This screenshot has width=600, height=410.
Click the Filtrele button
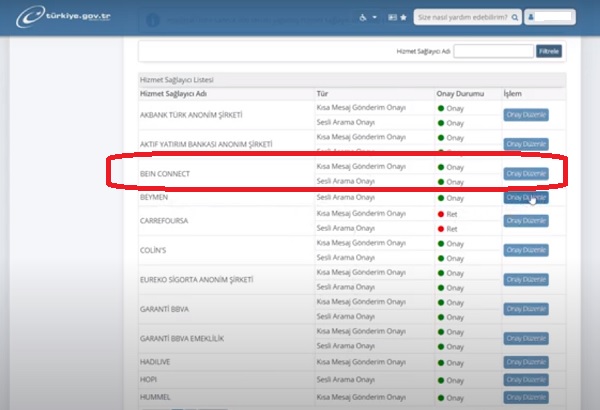pos(549,51)
